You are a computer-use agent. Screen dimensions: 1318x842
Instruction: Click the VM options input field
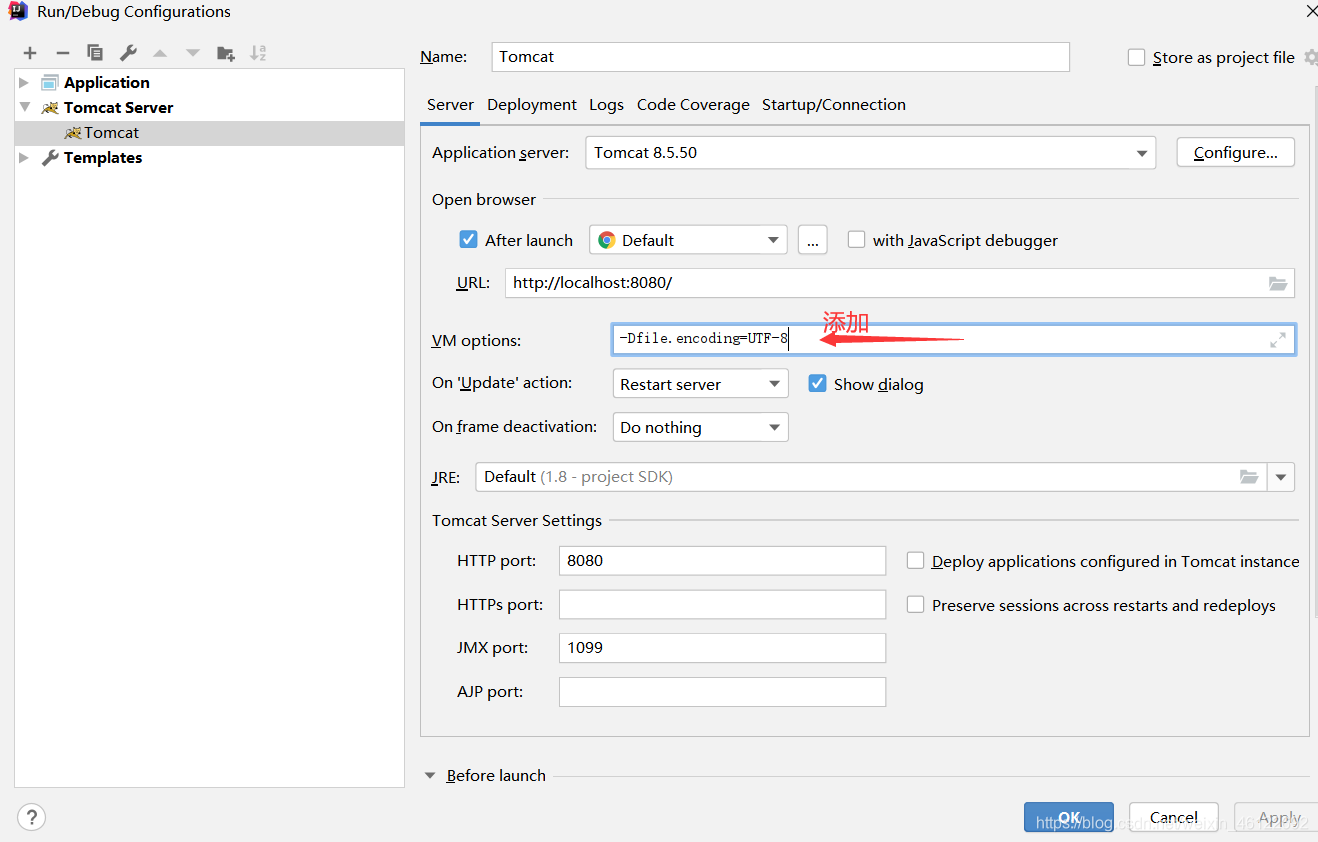click(954, 340)
